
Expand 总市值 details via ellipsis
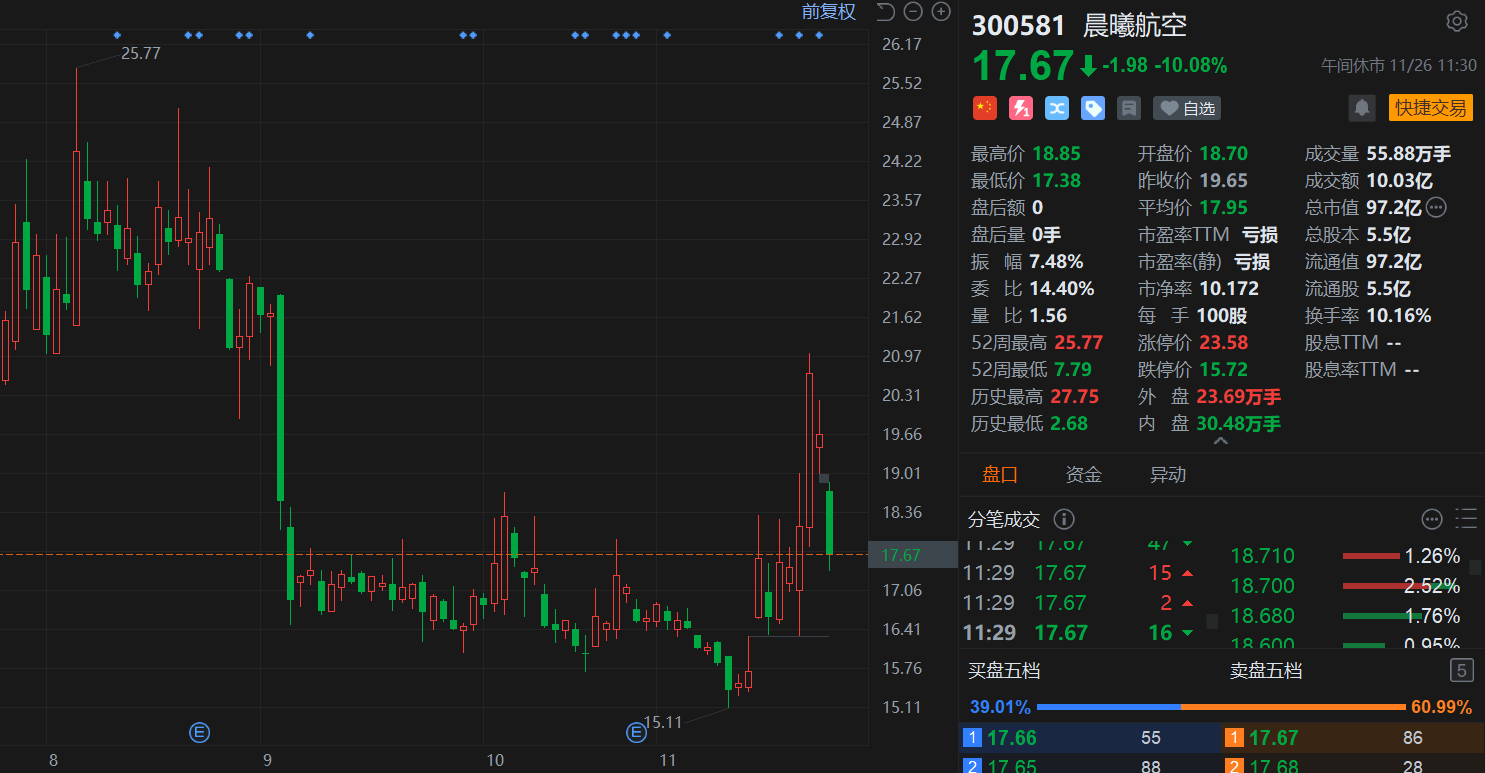[x=1436, y=207]
